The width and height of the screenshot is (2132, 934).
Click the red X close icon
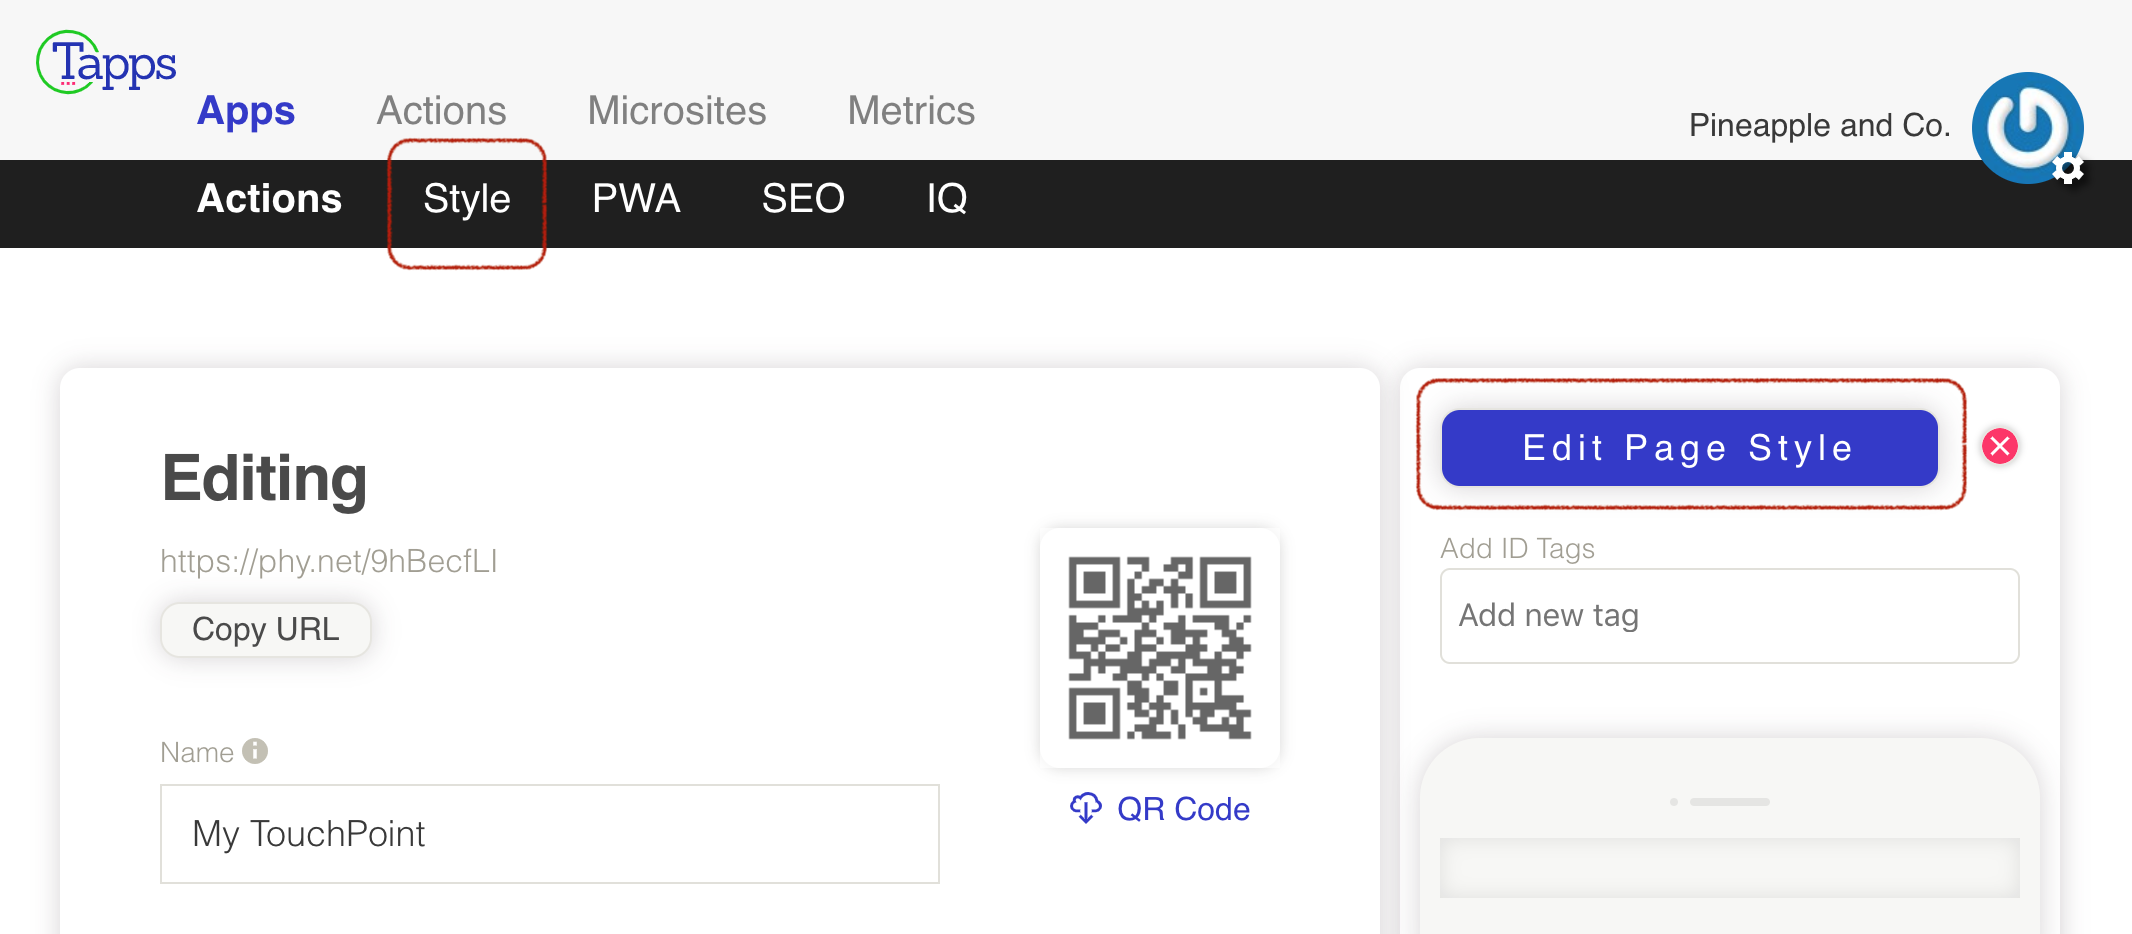[x=2000, y=446]
